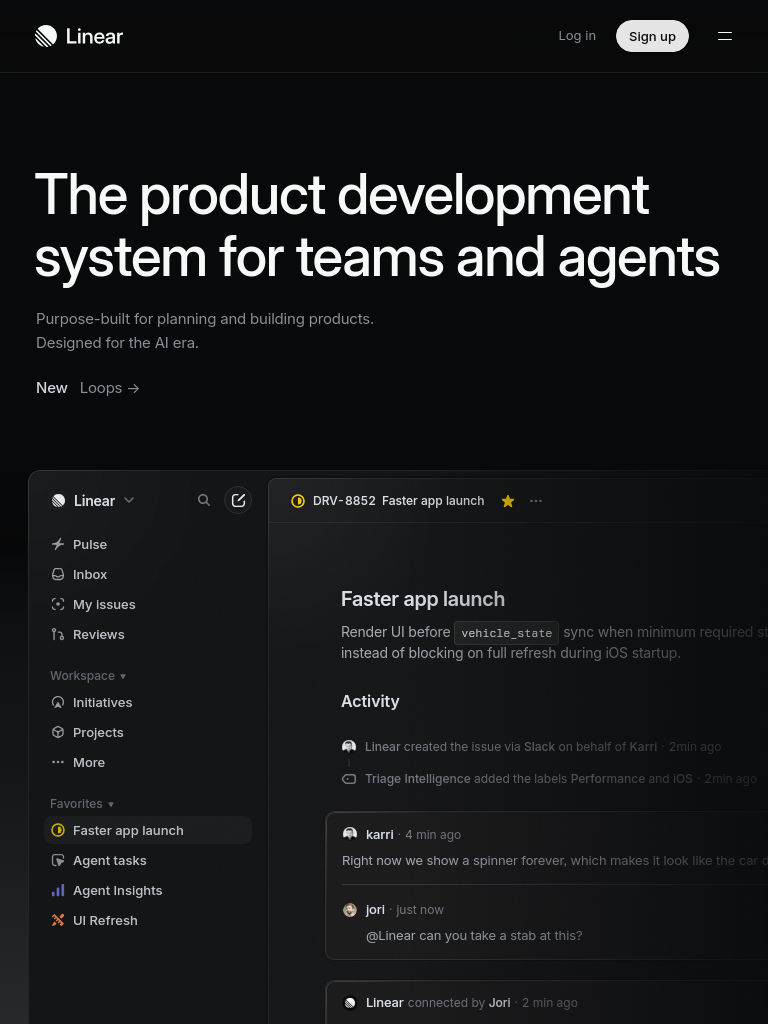
Task: Collapse the Workspace section
Action: [88, 675]
